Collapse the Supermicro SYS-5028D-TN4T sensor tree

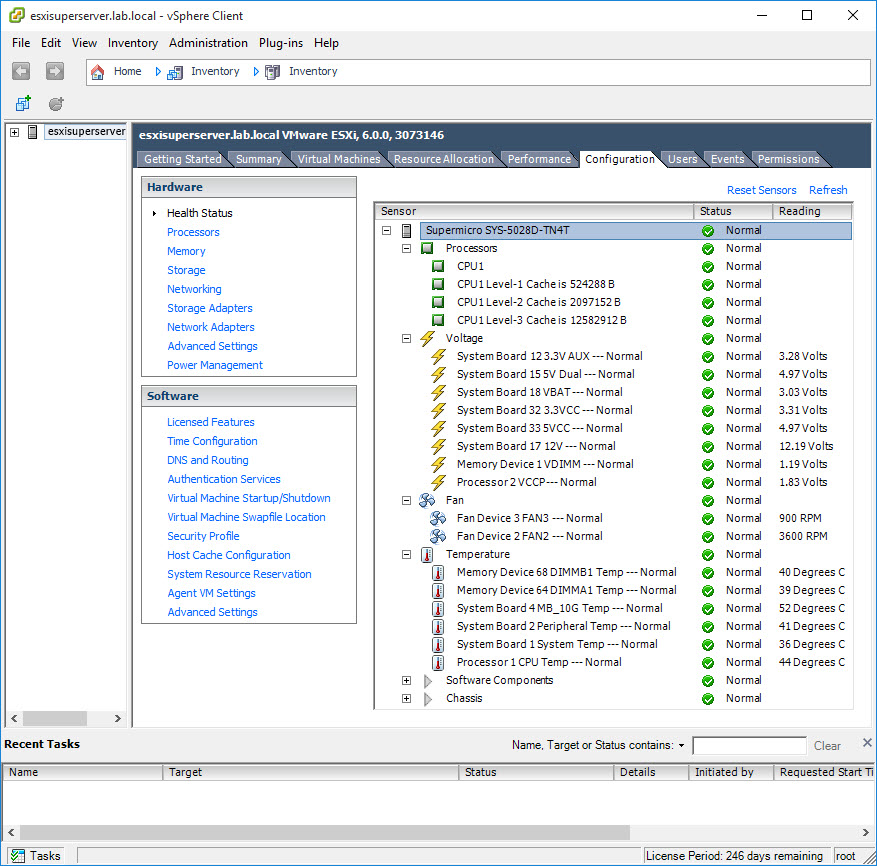point(386,230)
